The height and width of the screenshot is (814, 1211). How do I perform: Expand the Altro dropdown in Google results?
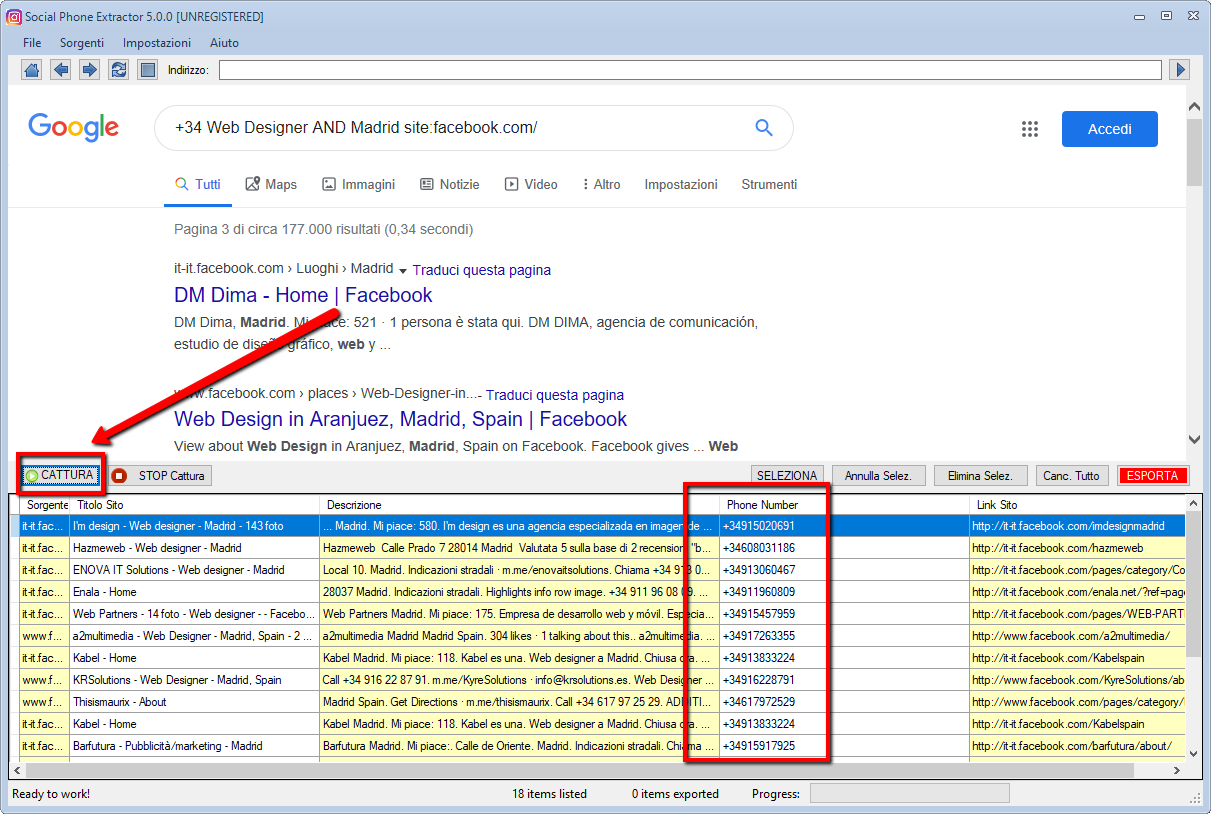(x=601, y=184)
